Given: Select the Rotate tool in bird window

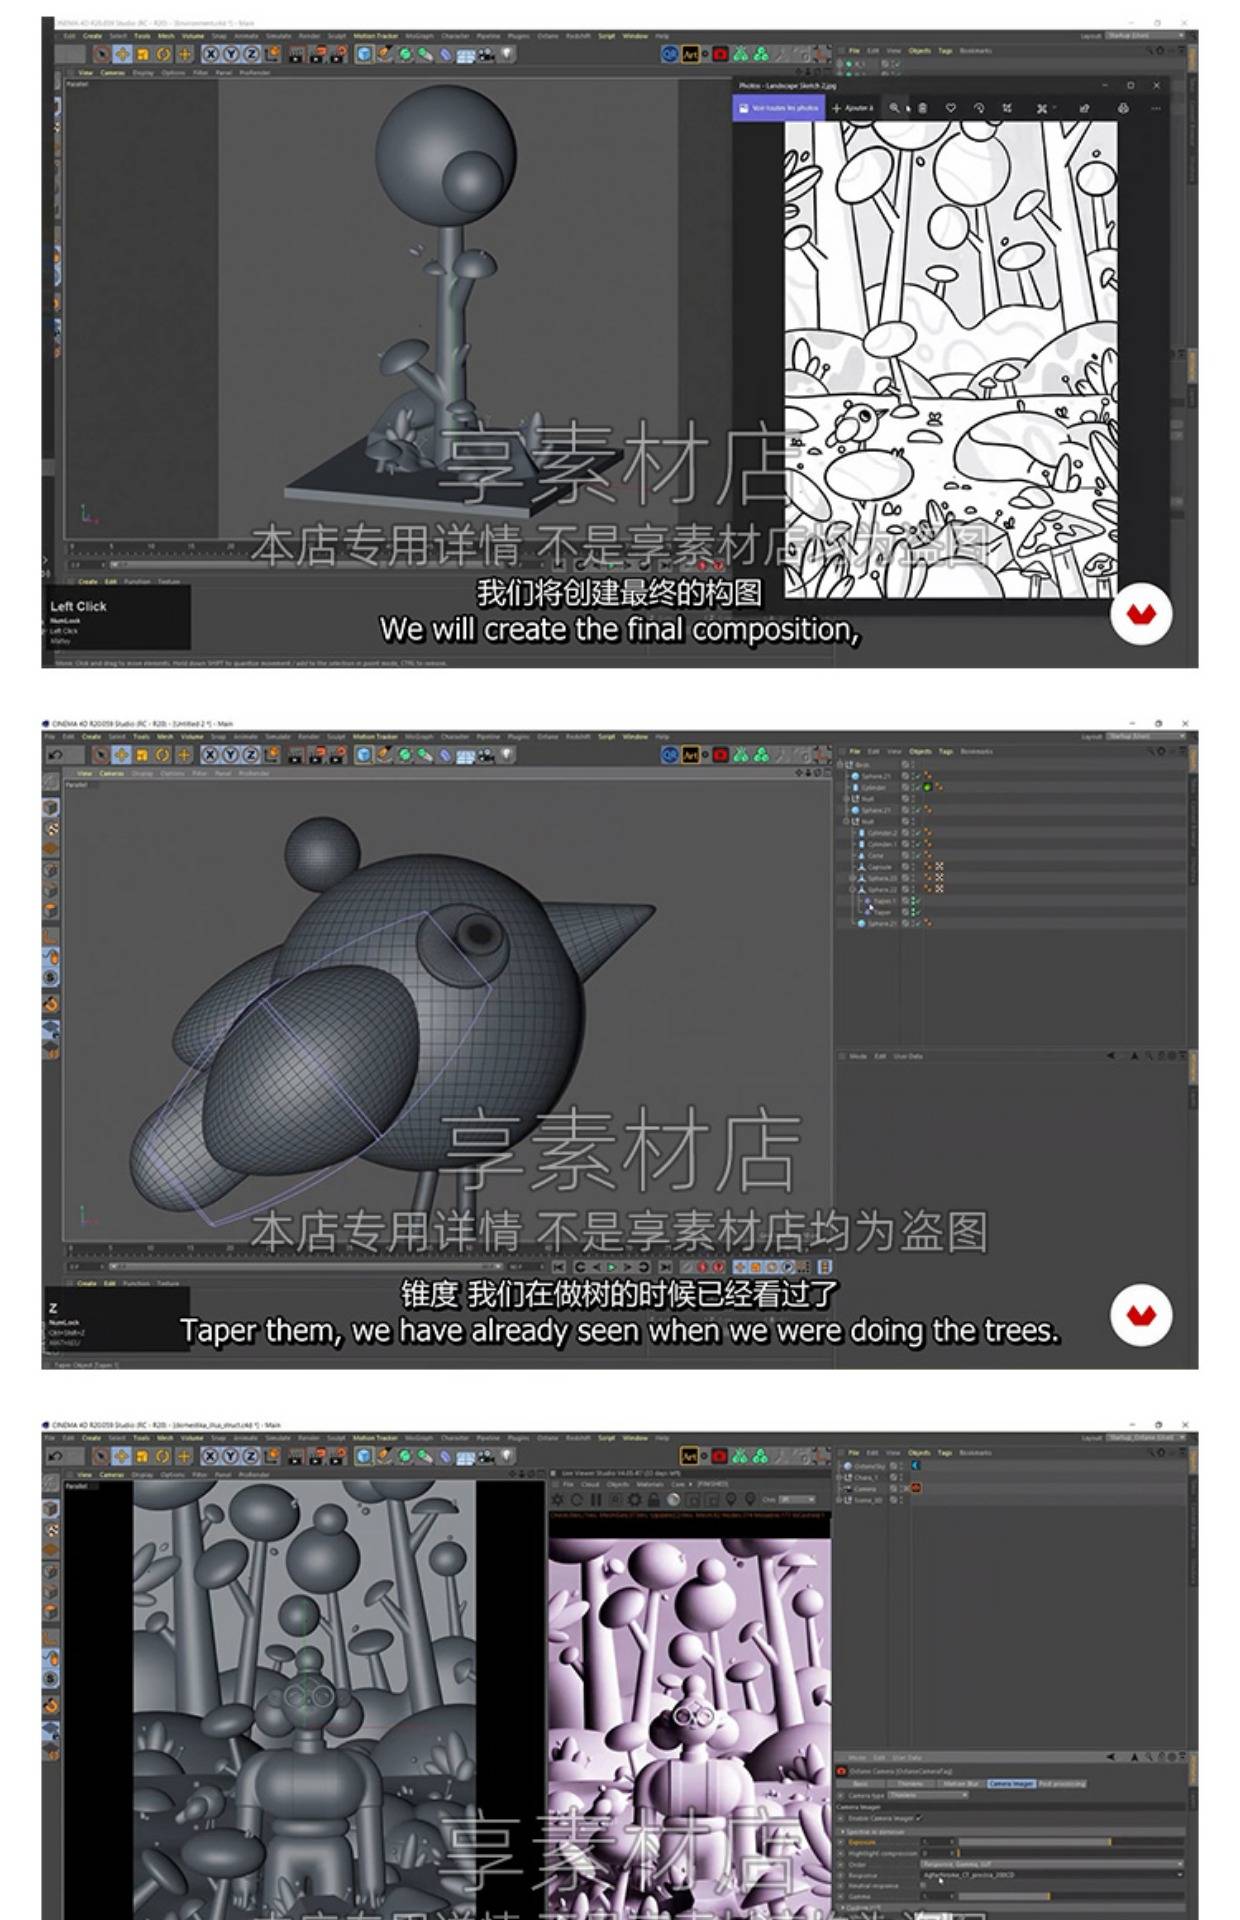Looking at the screenshot, I should (x=162, y=755).
